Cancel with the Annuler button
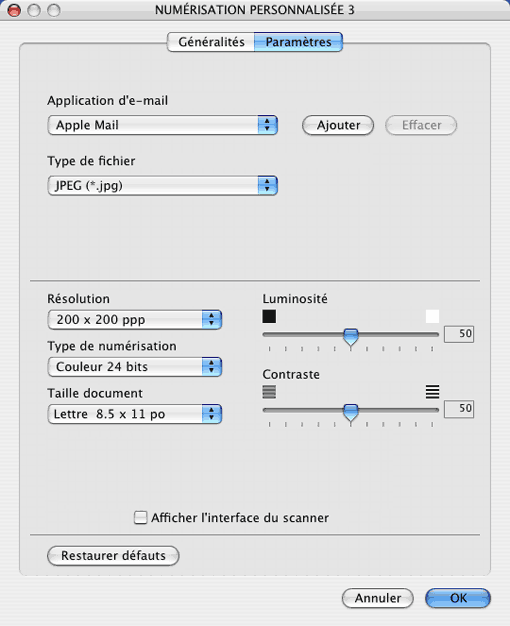The width and height of the screenshot is (510, 626). (377, 598)
